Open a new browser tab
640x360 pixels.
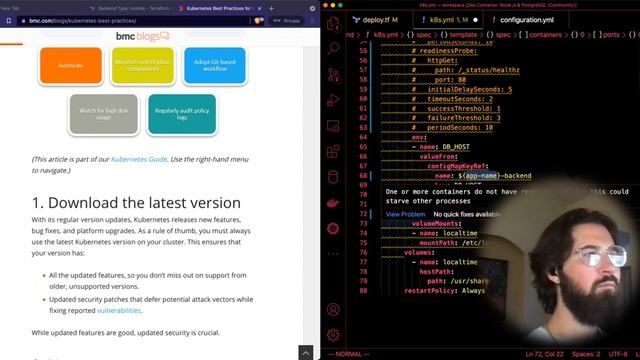pos(271,8)
